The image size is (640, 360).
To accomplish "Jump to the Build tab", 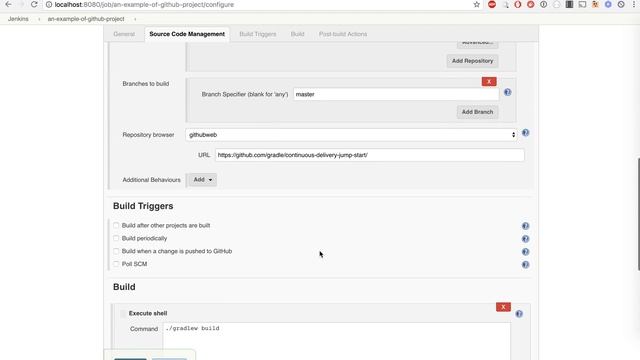I will tap(298, 34).
